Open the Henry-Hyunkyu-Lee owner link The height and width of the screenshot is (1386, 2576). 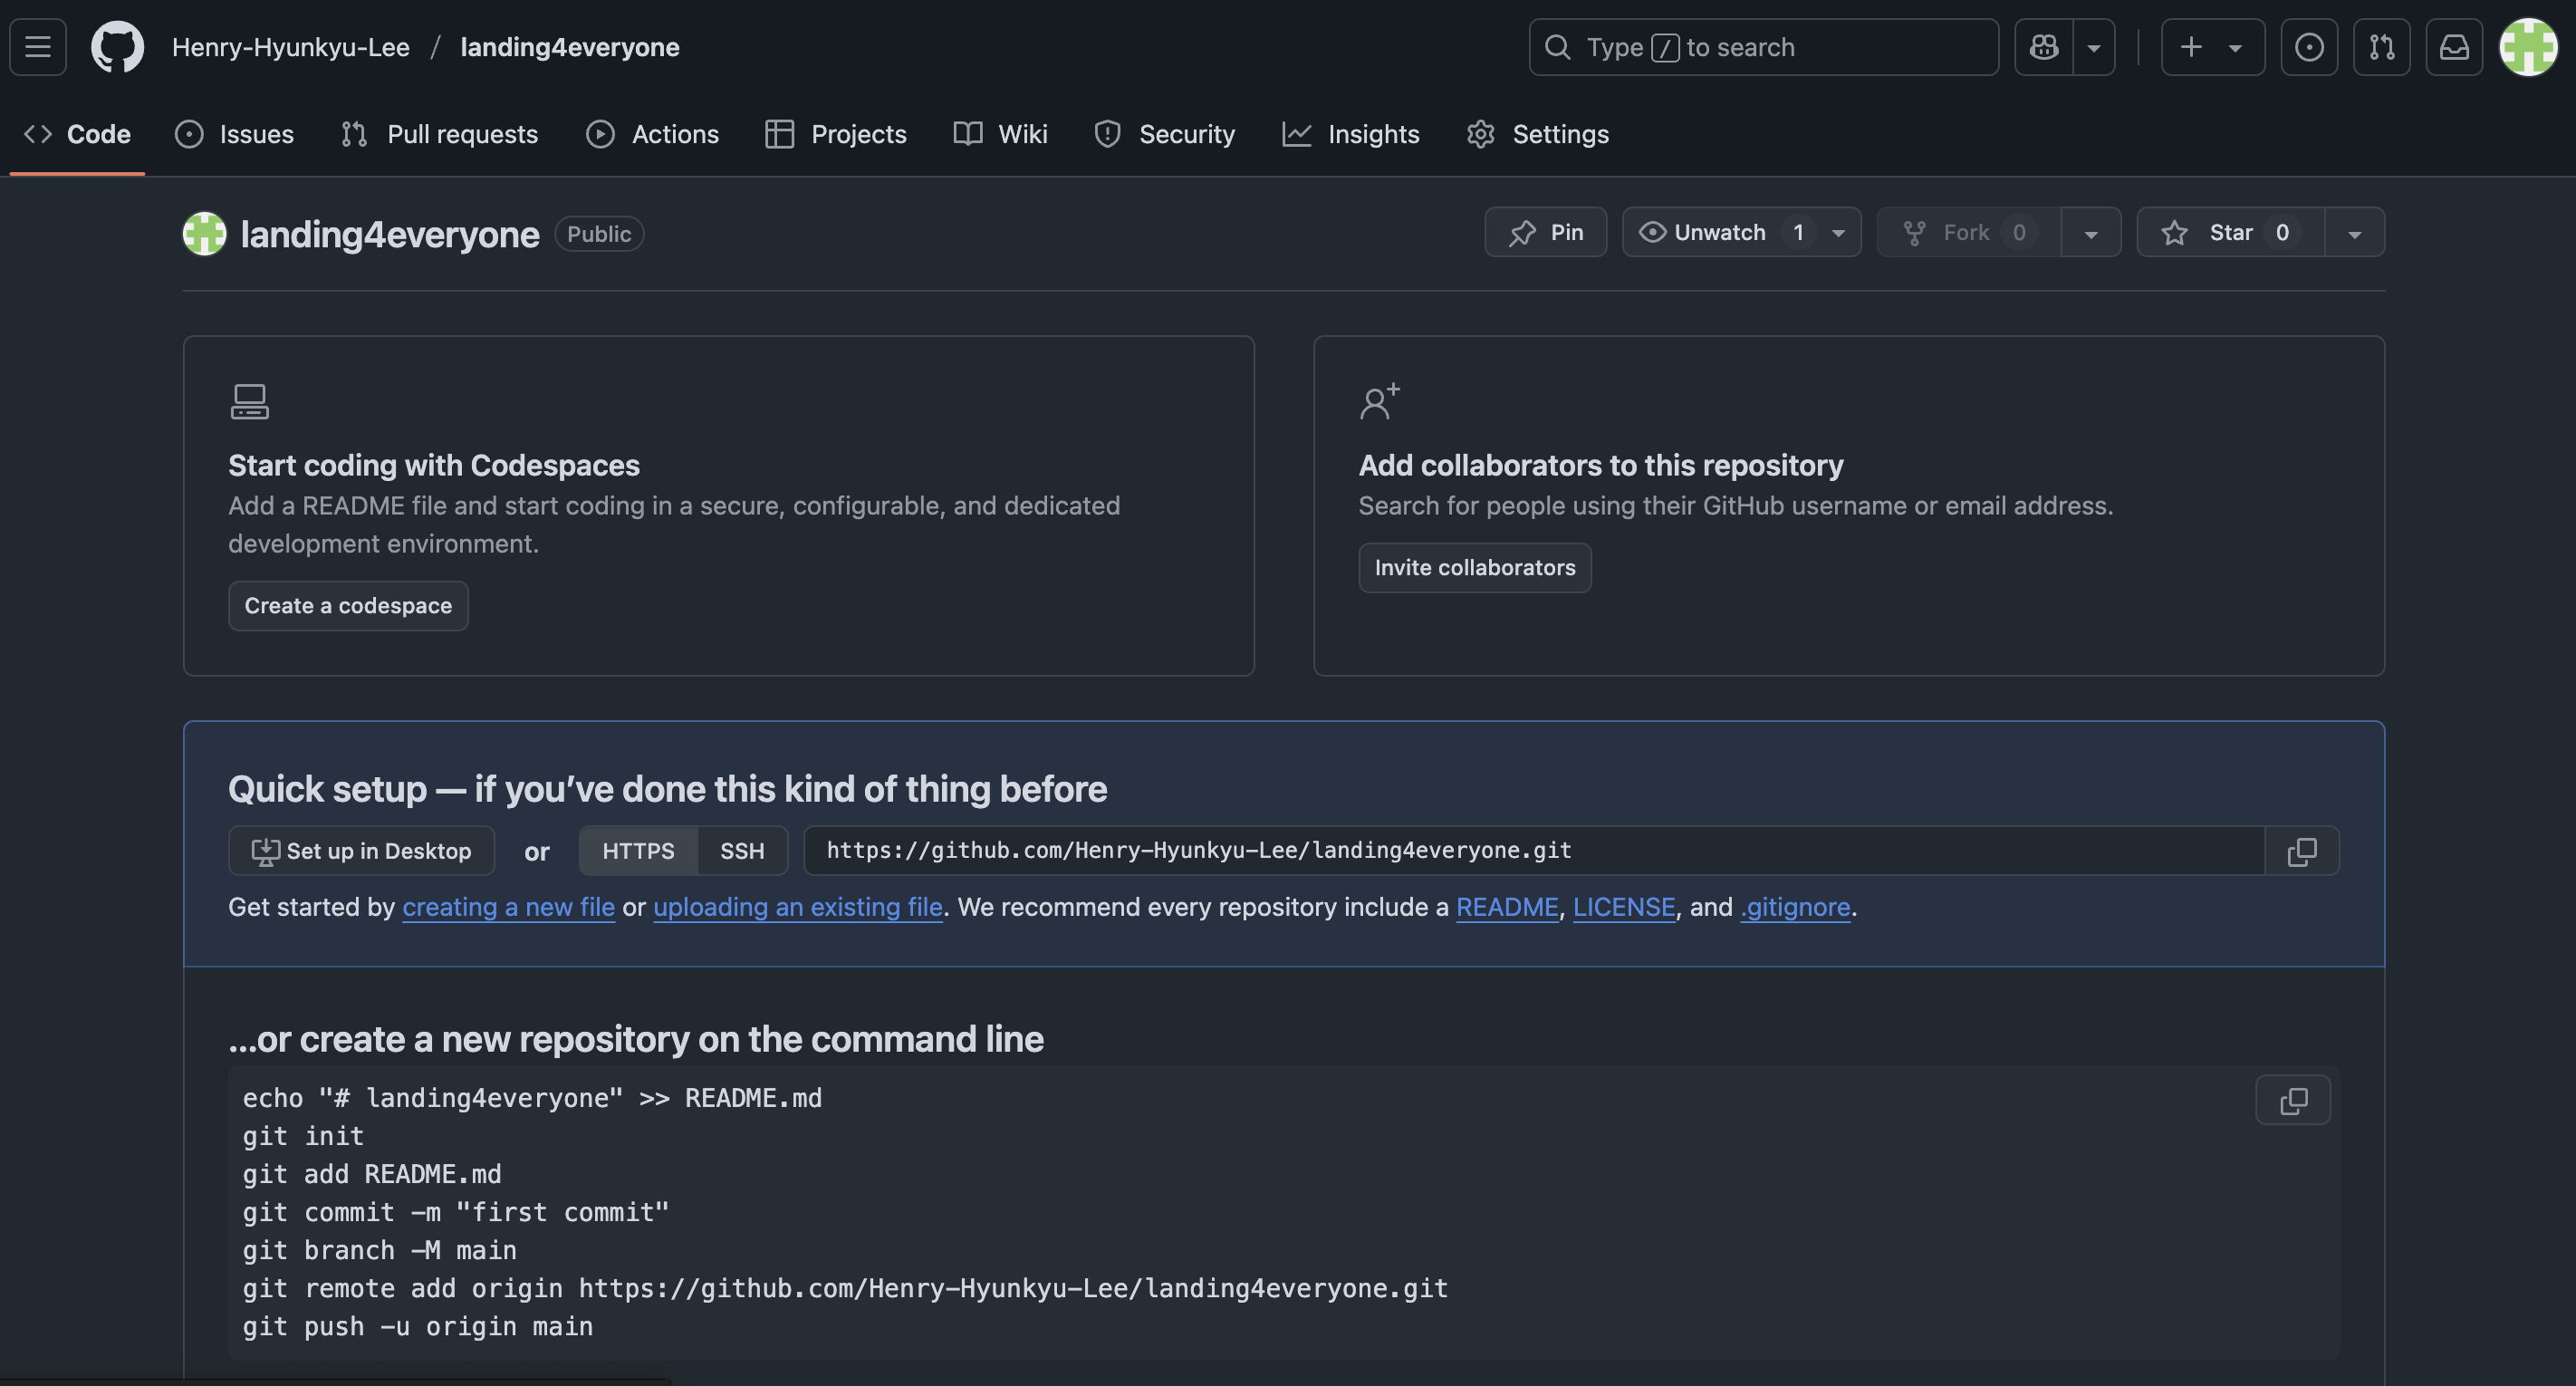click(x=291, y=47)
